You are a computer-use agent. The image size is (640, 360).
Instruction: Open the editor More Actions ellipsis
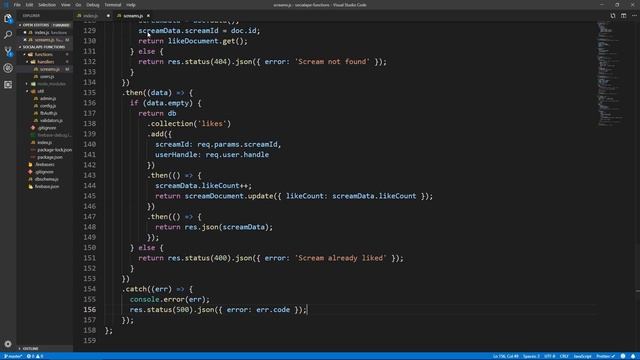tap(634, 16)
